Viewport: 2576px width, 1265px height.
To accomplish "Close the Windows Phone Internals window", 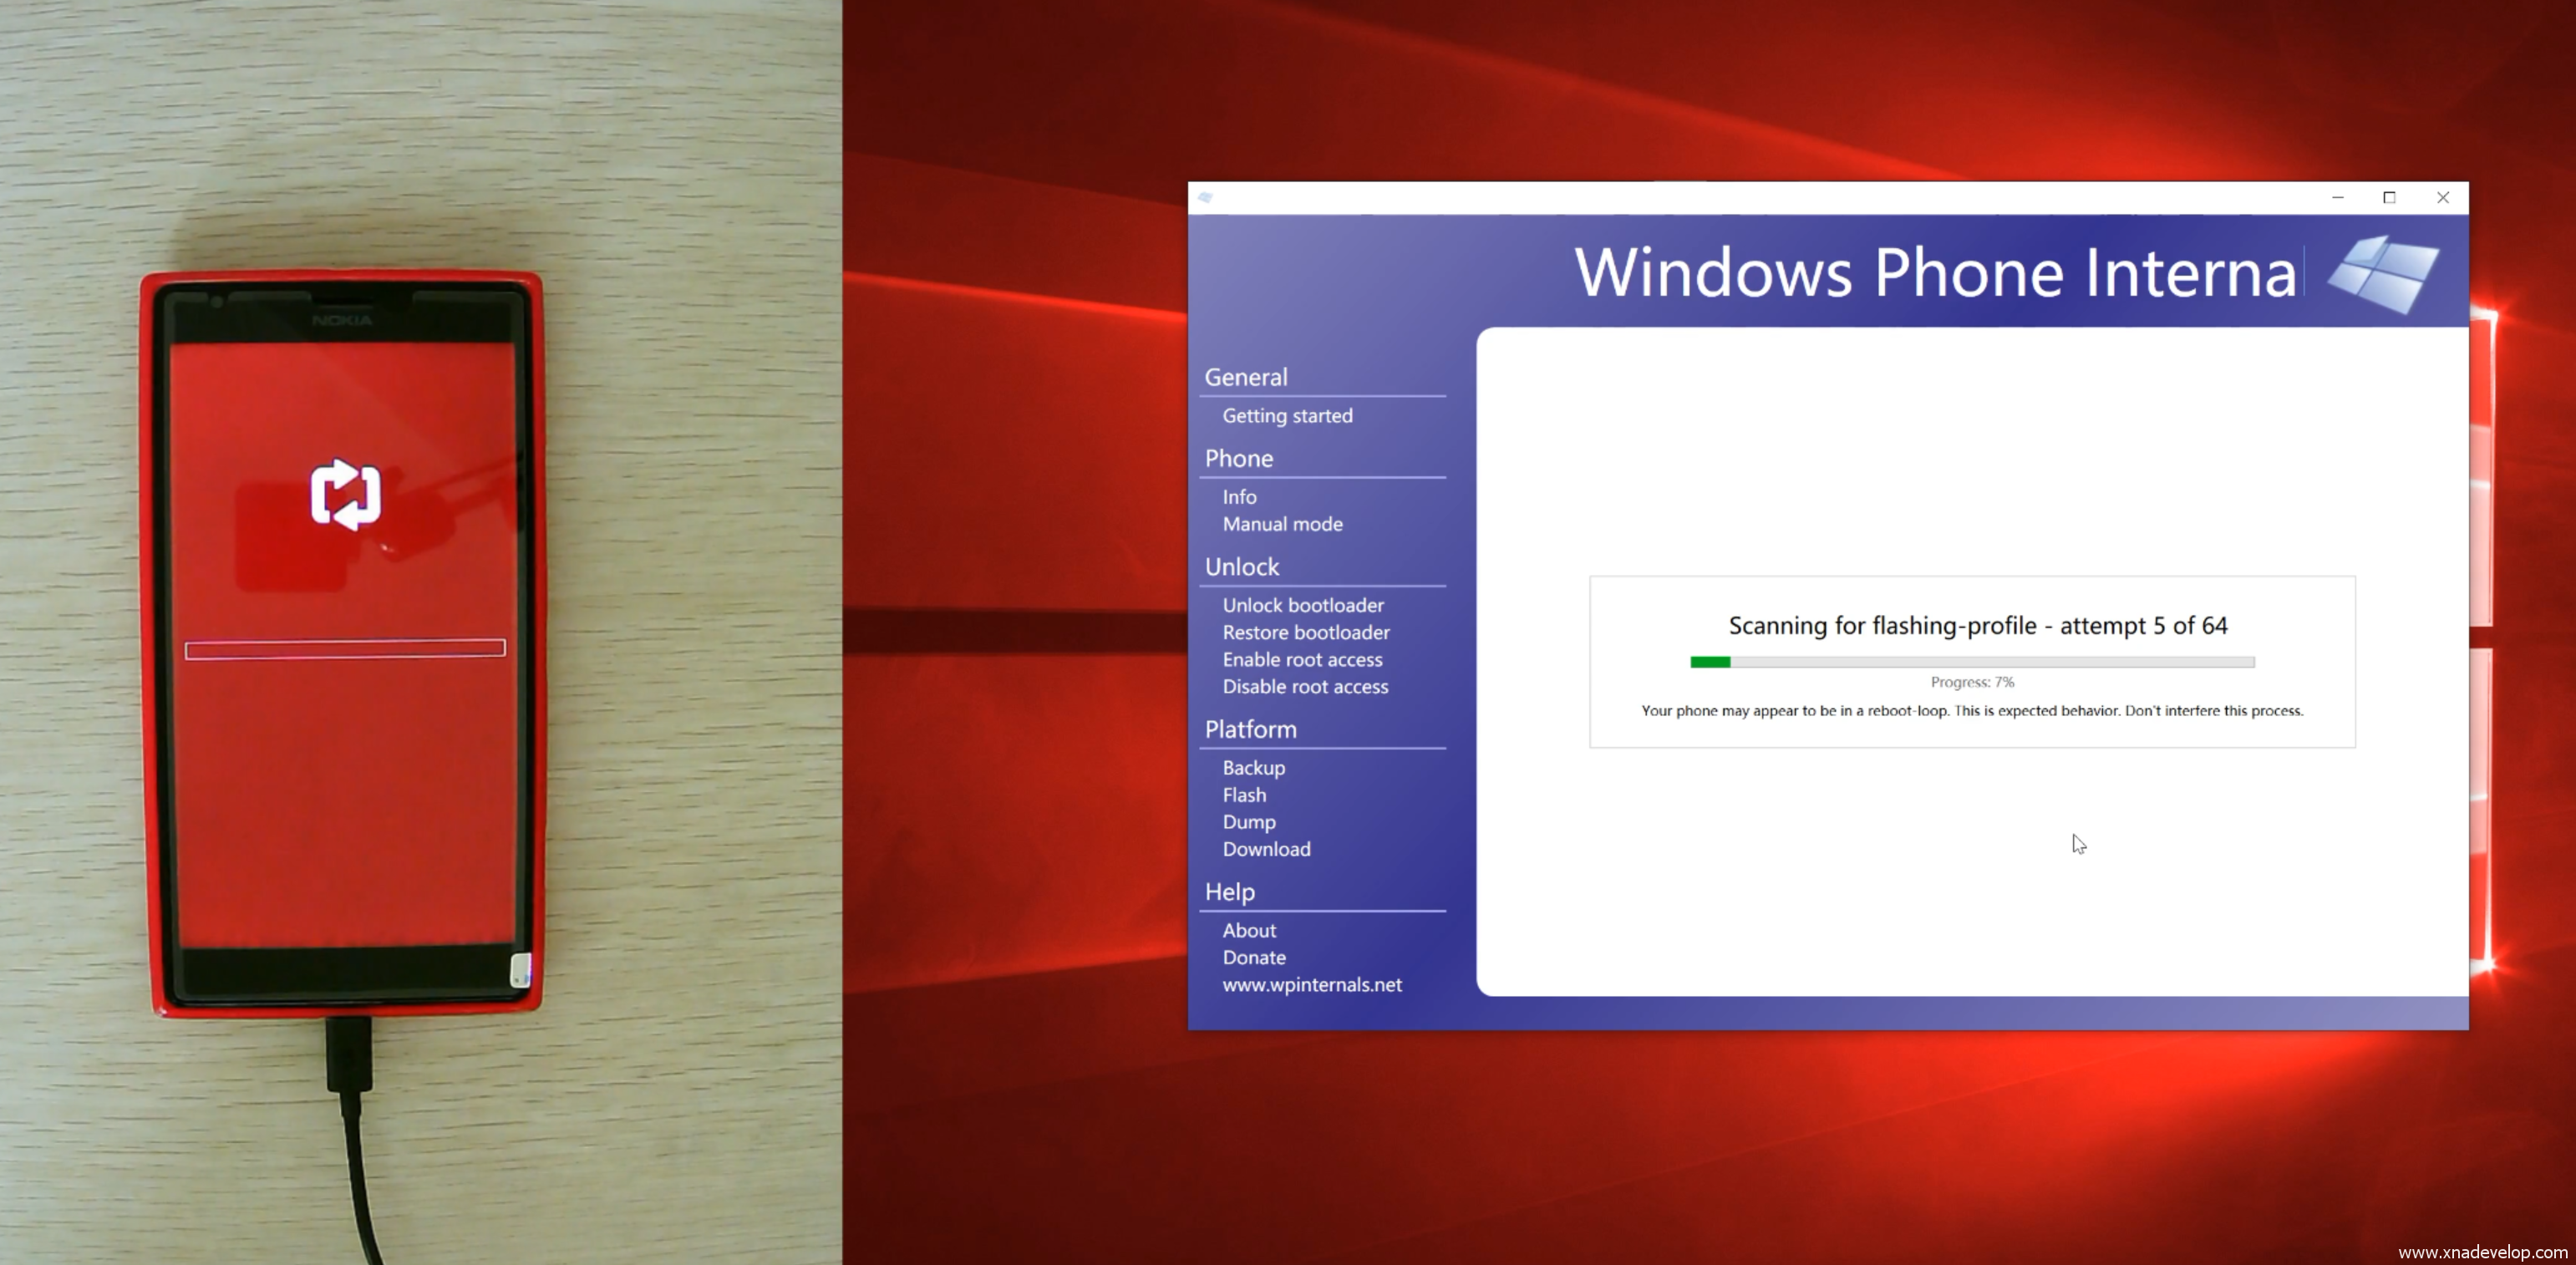I will [2442, 198].
